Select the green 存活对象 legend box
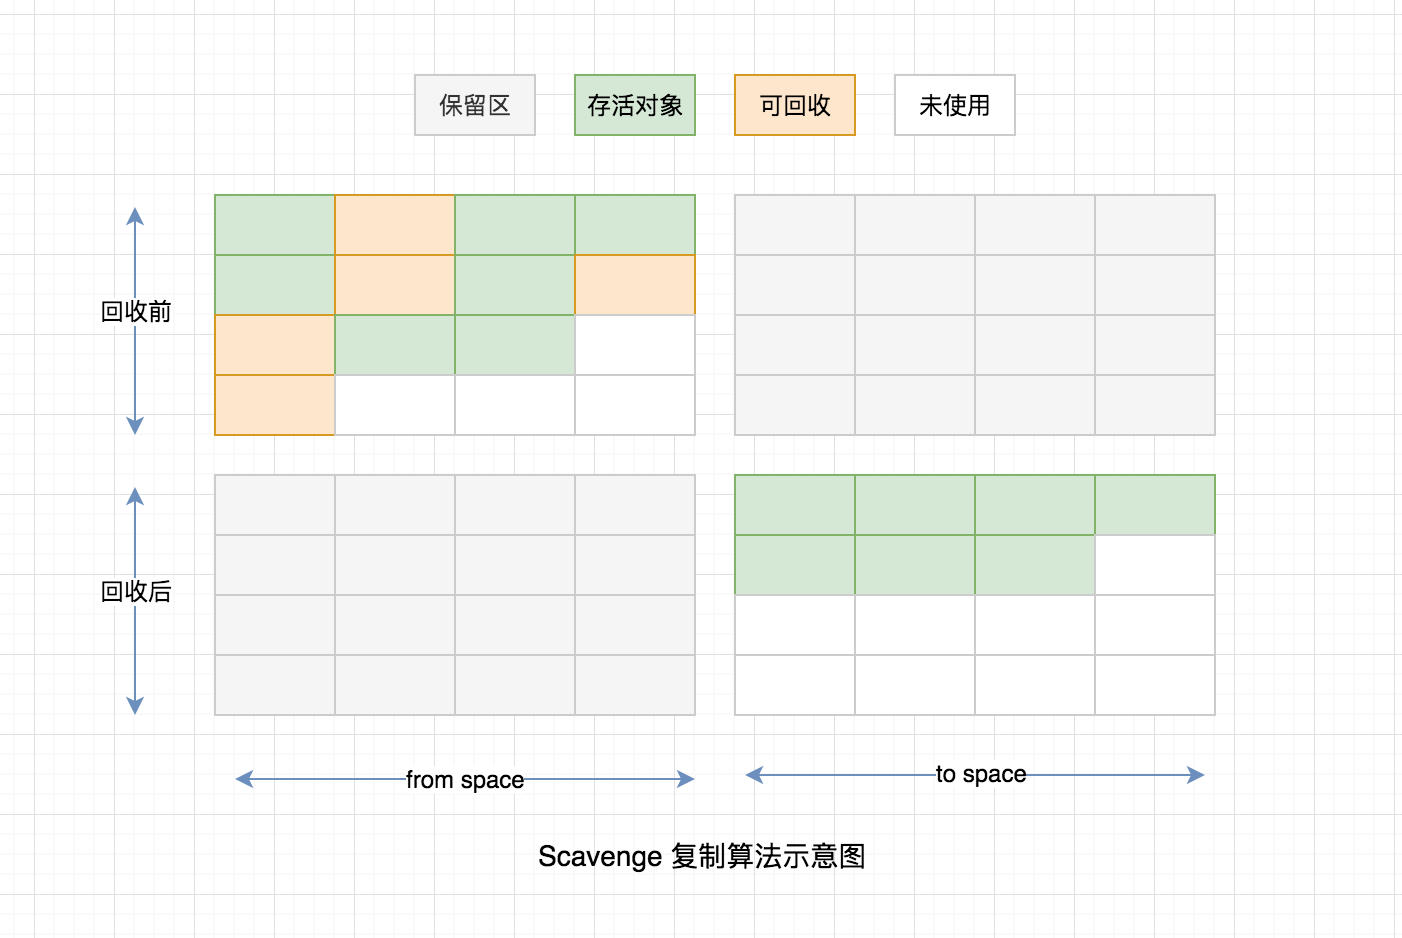The width and height of the screenshot is (1402, 938). coord(634,105)
